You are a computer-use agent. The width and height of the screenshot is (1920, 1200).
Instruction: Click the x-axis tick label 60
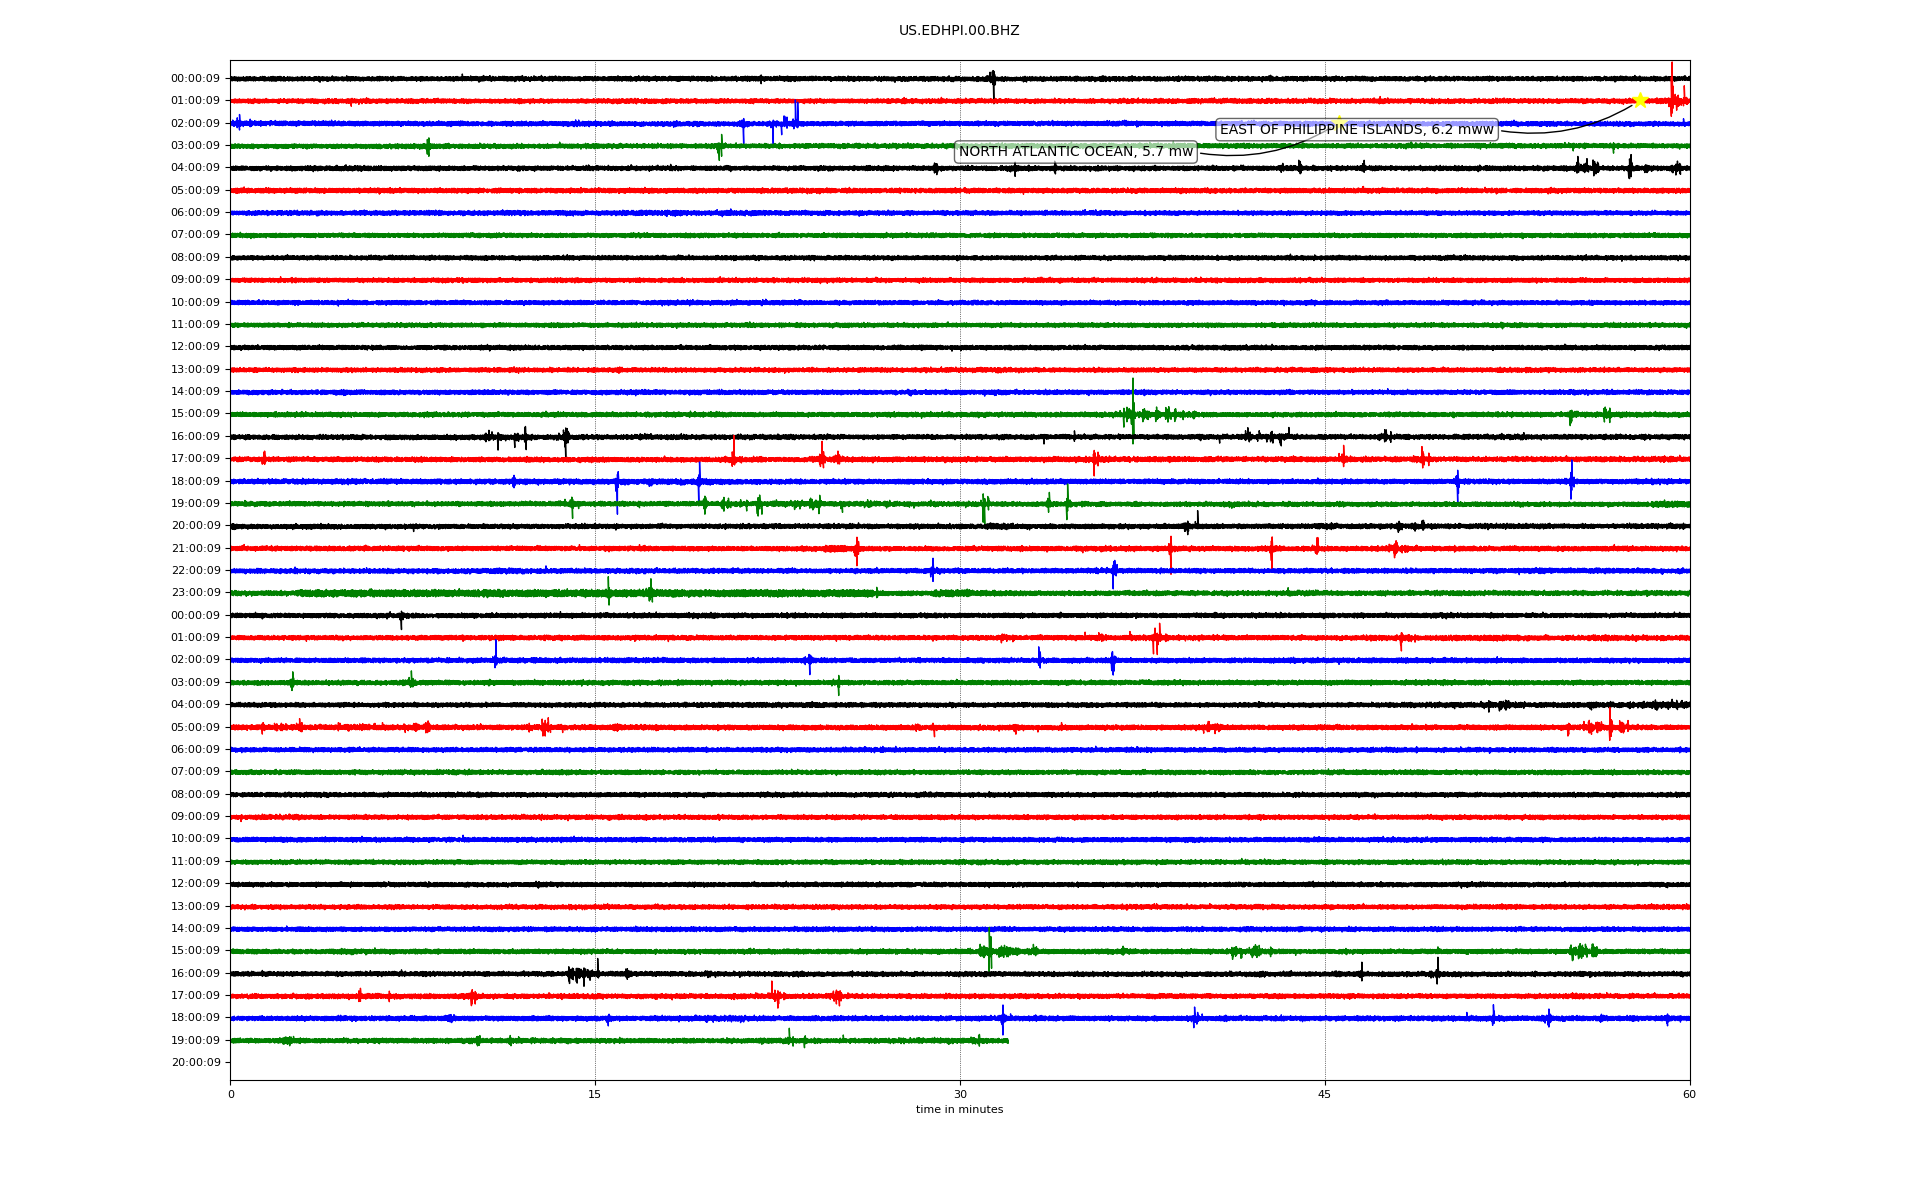[1689, 1094]
